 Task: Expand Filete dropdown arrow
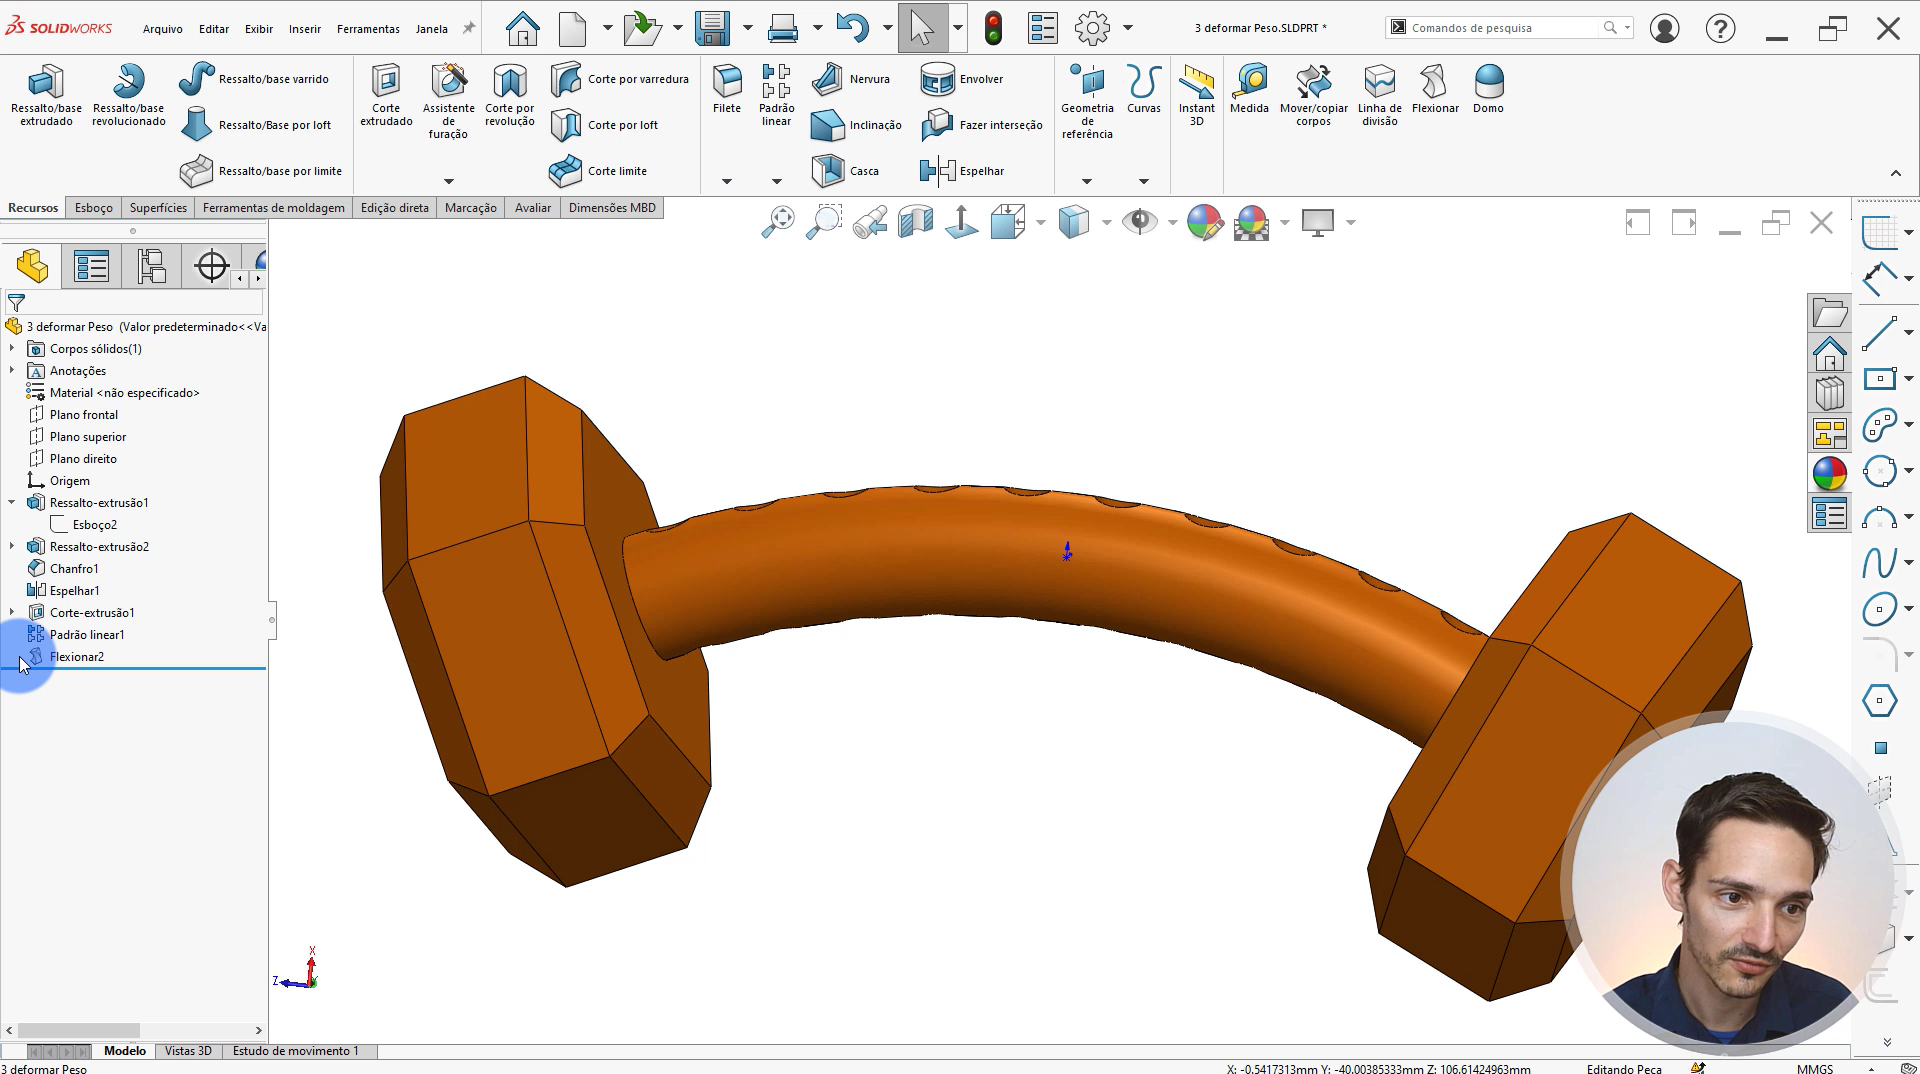click(x=727, y=181)
